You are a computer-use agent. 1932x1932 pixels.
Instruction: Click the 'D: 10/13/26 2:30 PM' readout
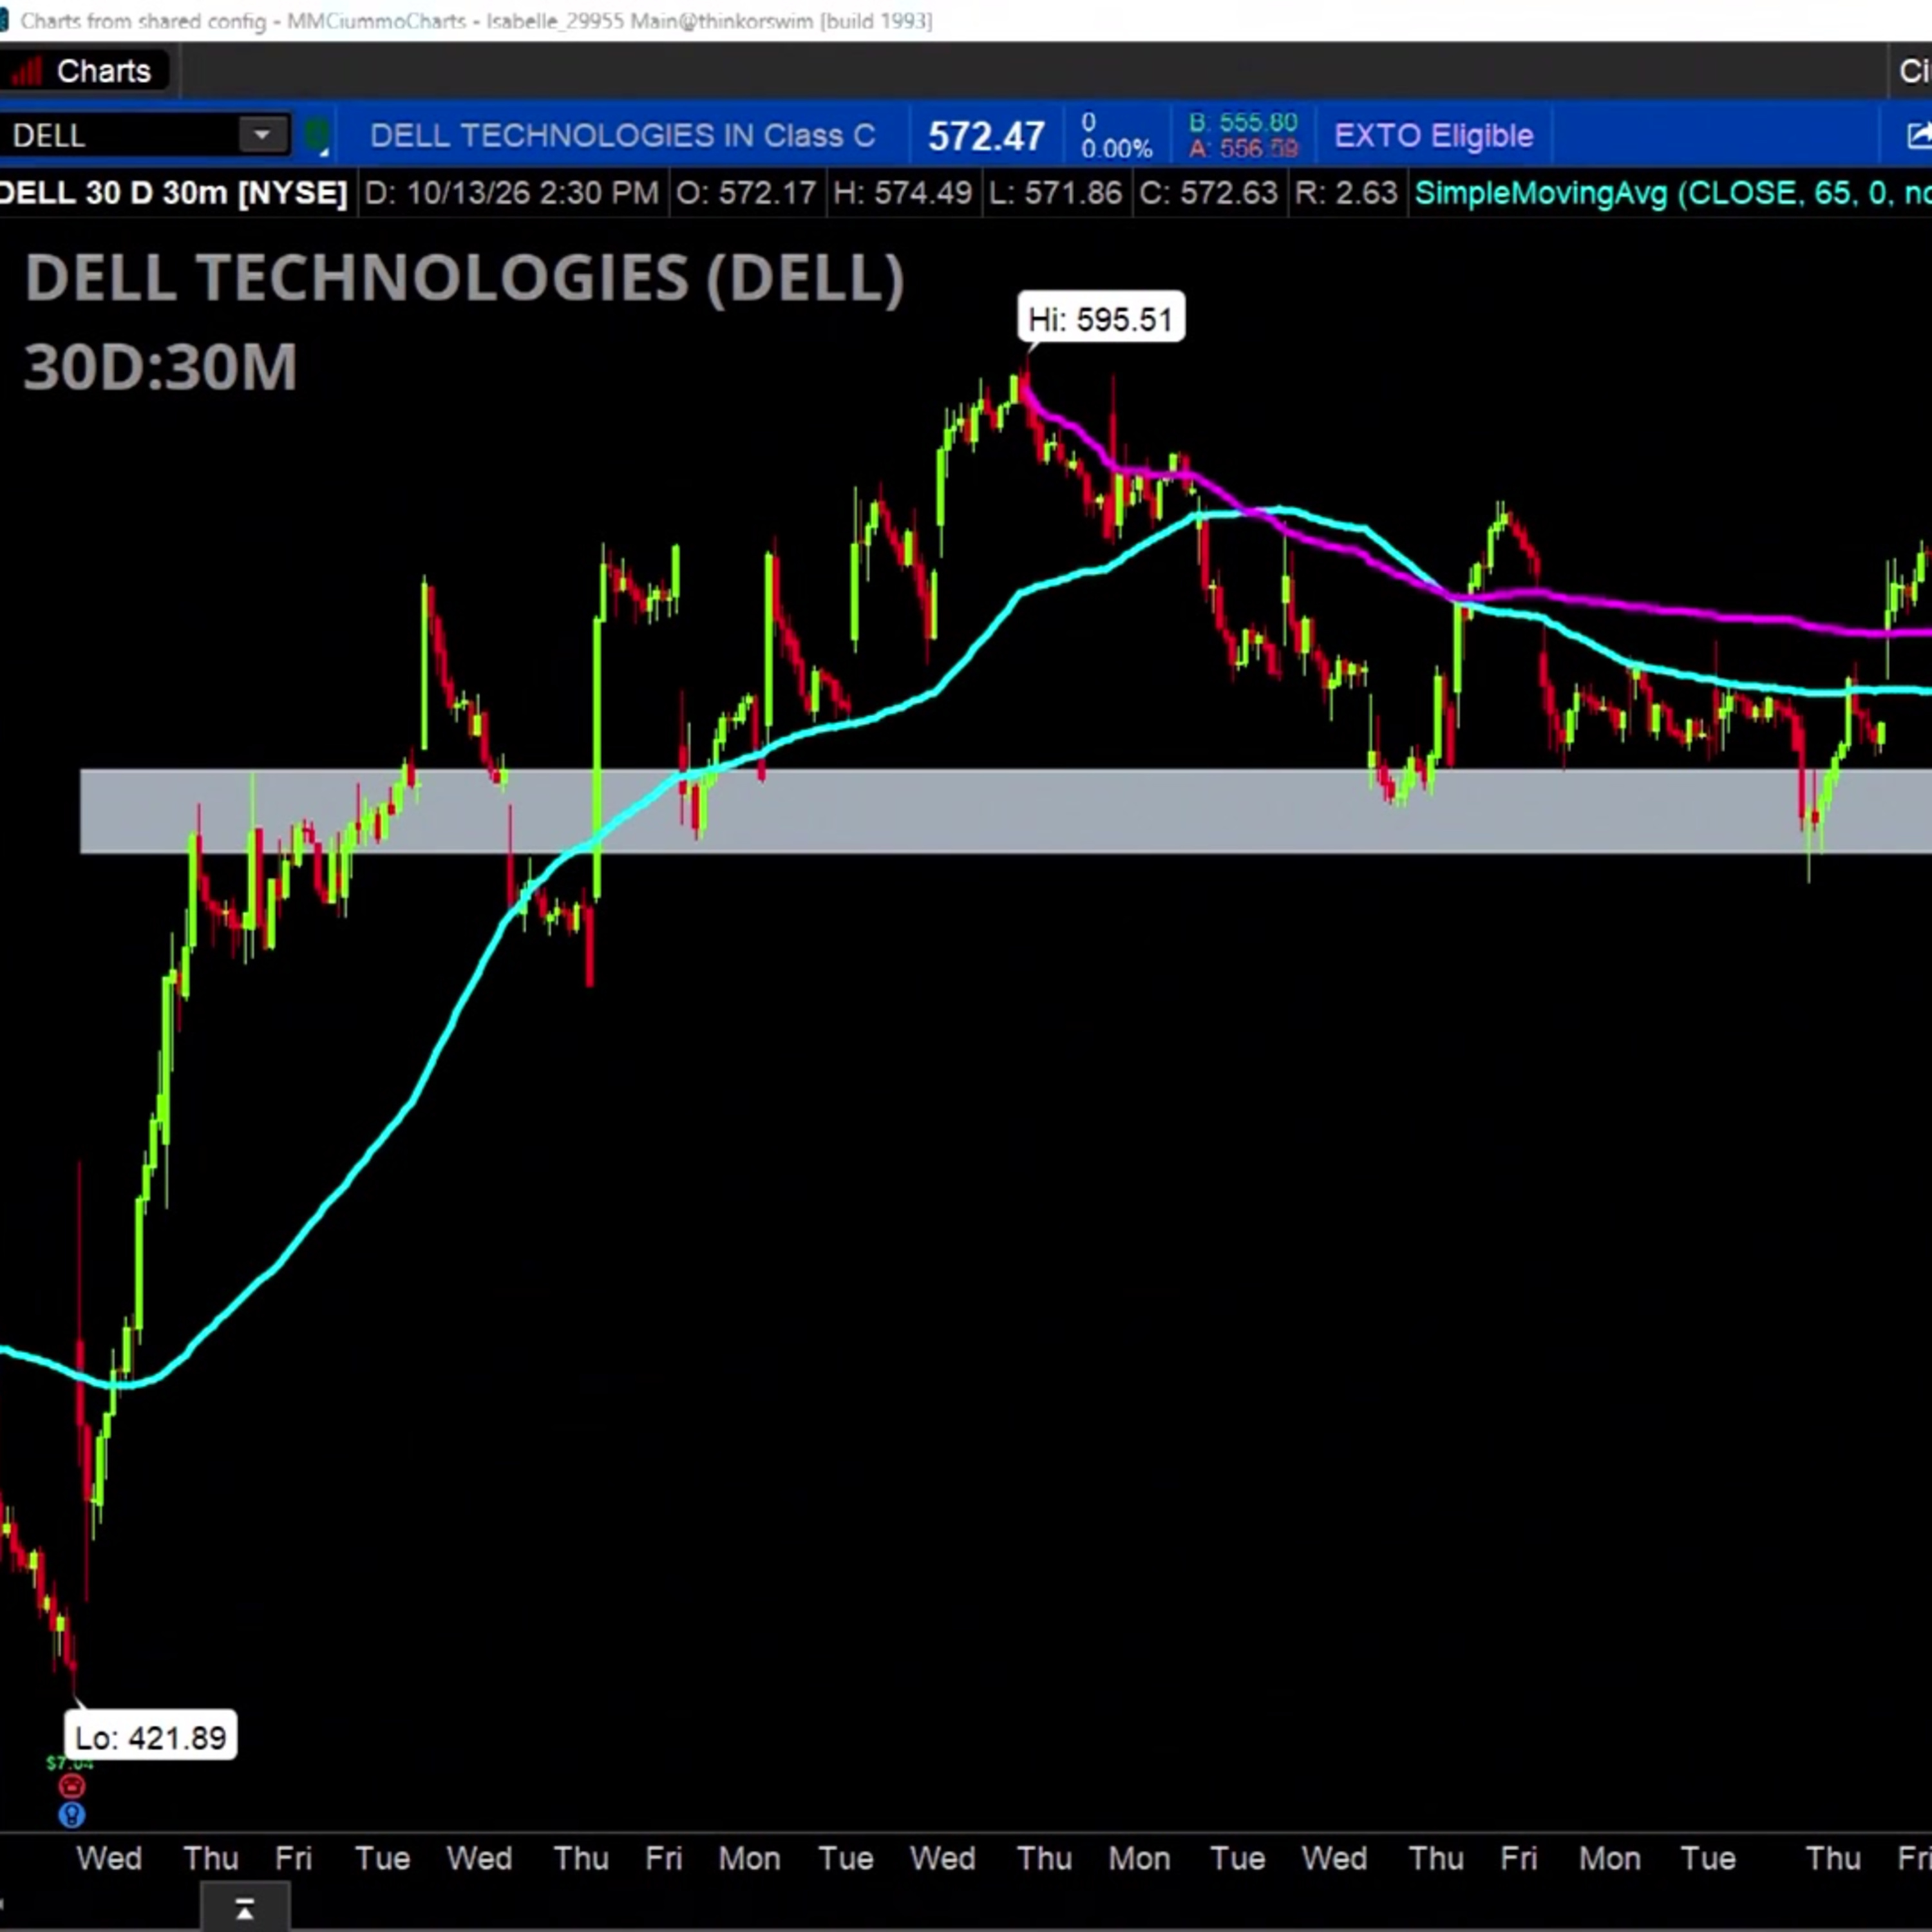point(511,193)
